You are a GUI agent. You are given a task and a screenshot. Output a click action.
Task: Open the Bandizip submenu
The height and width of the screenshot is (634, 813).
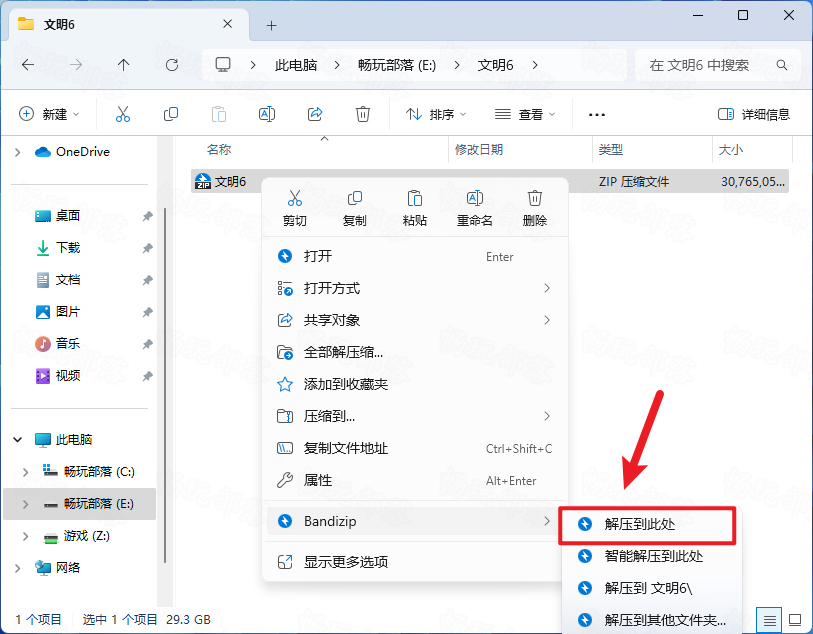click(412, 521)
